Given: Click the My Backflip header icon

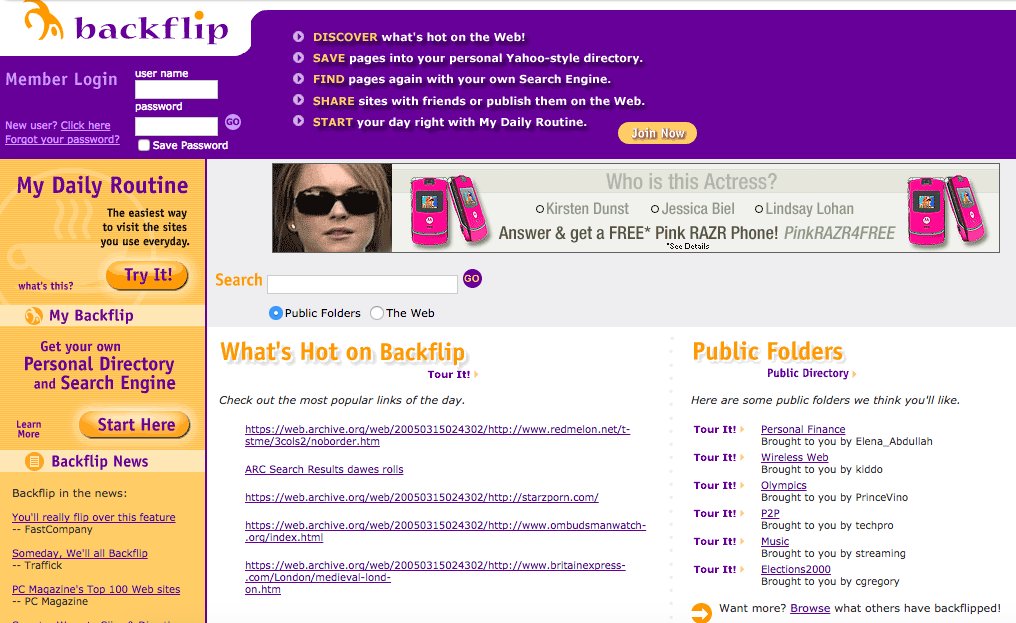Looking at the screenshot, I should (33, 316).
